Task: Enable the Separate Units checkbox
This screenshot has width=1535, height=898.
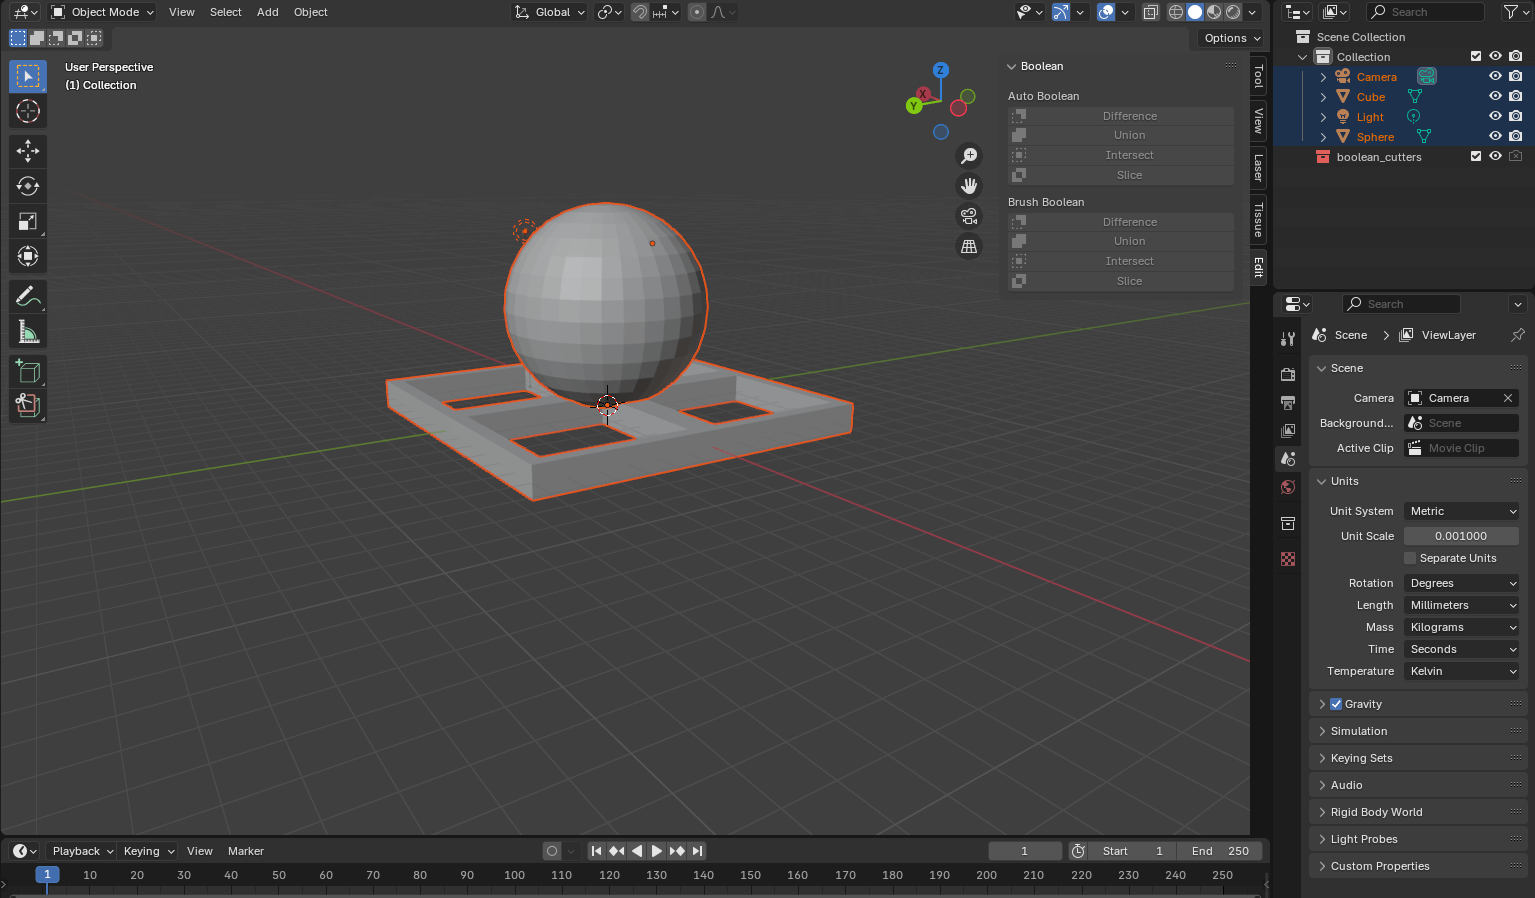Action: point(1410,558)
